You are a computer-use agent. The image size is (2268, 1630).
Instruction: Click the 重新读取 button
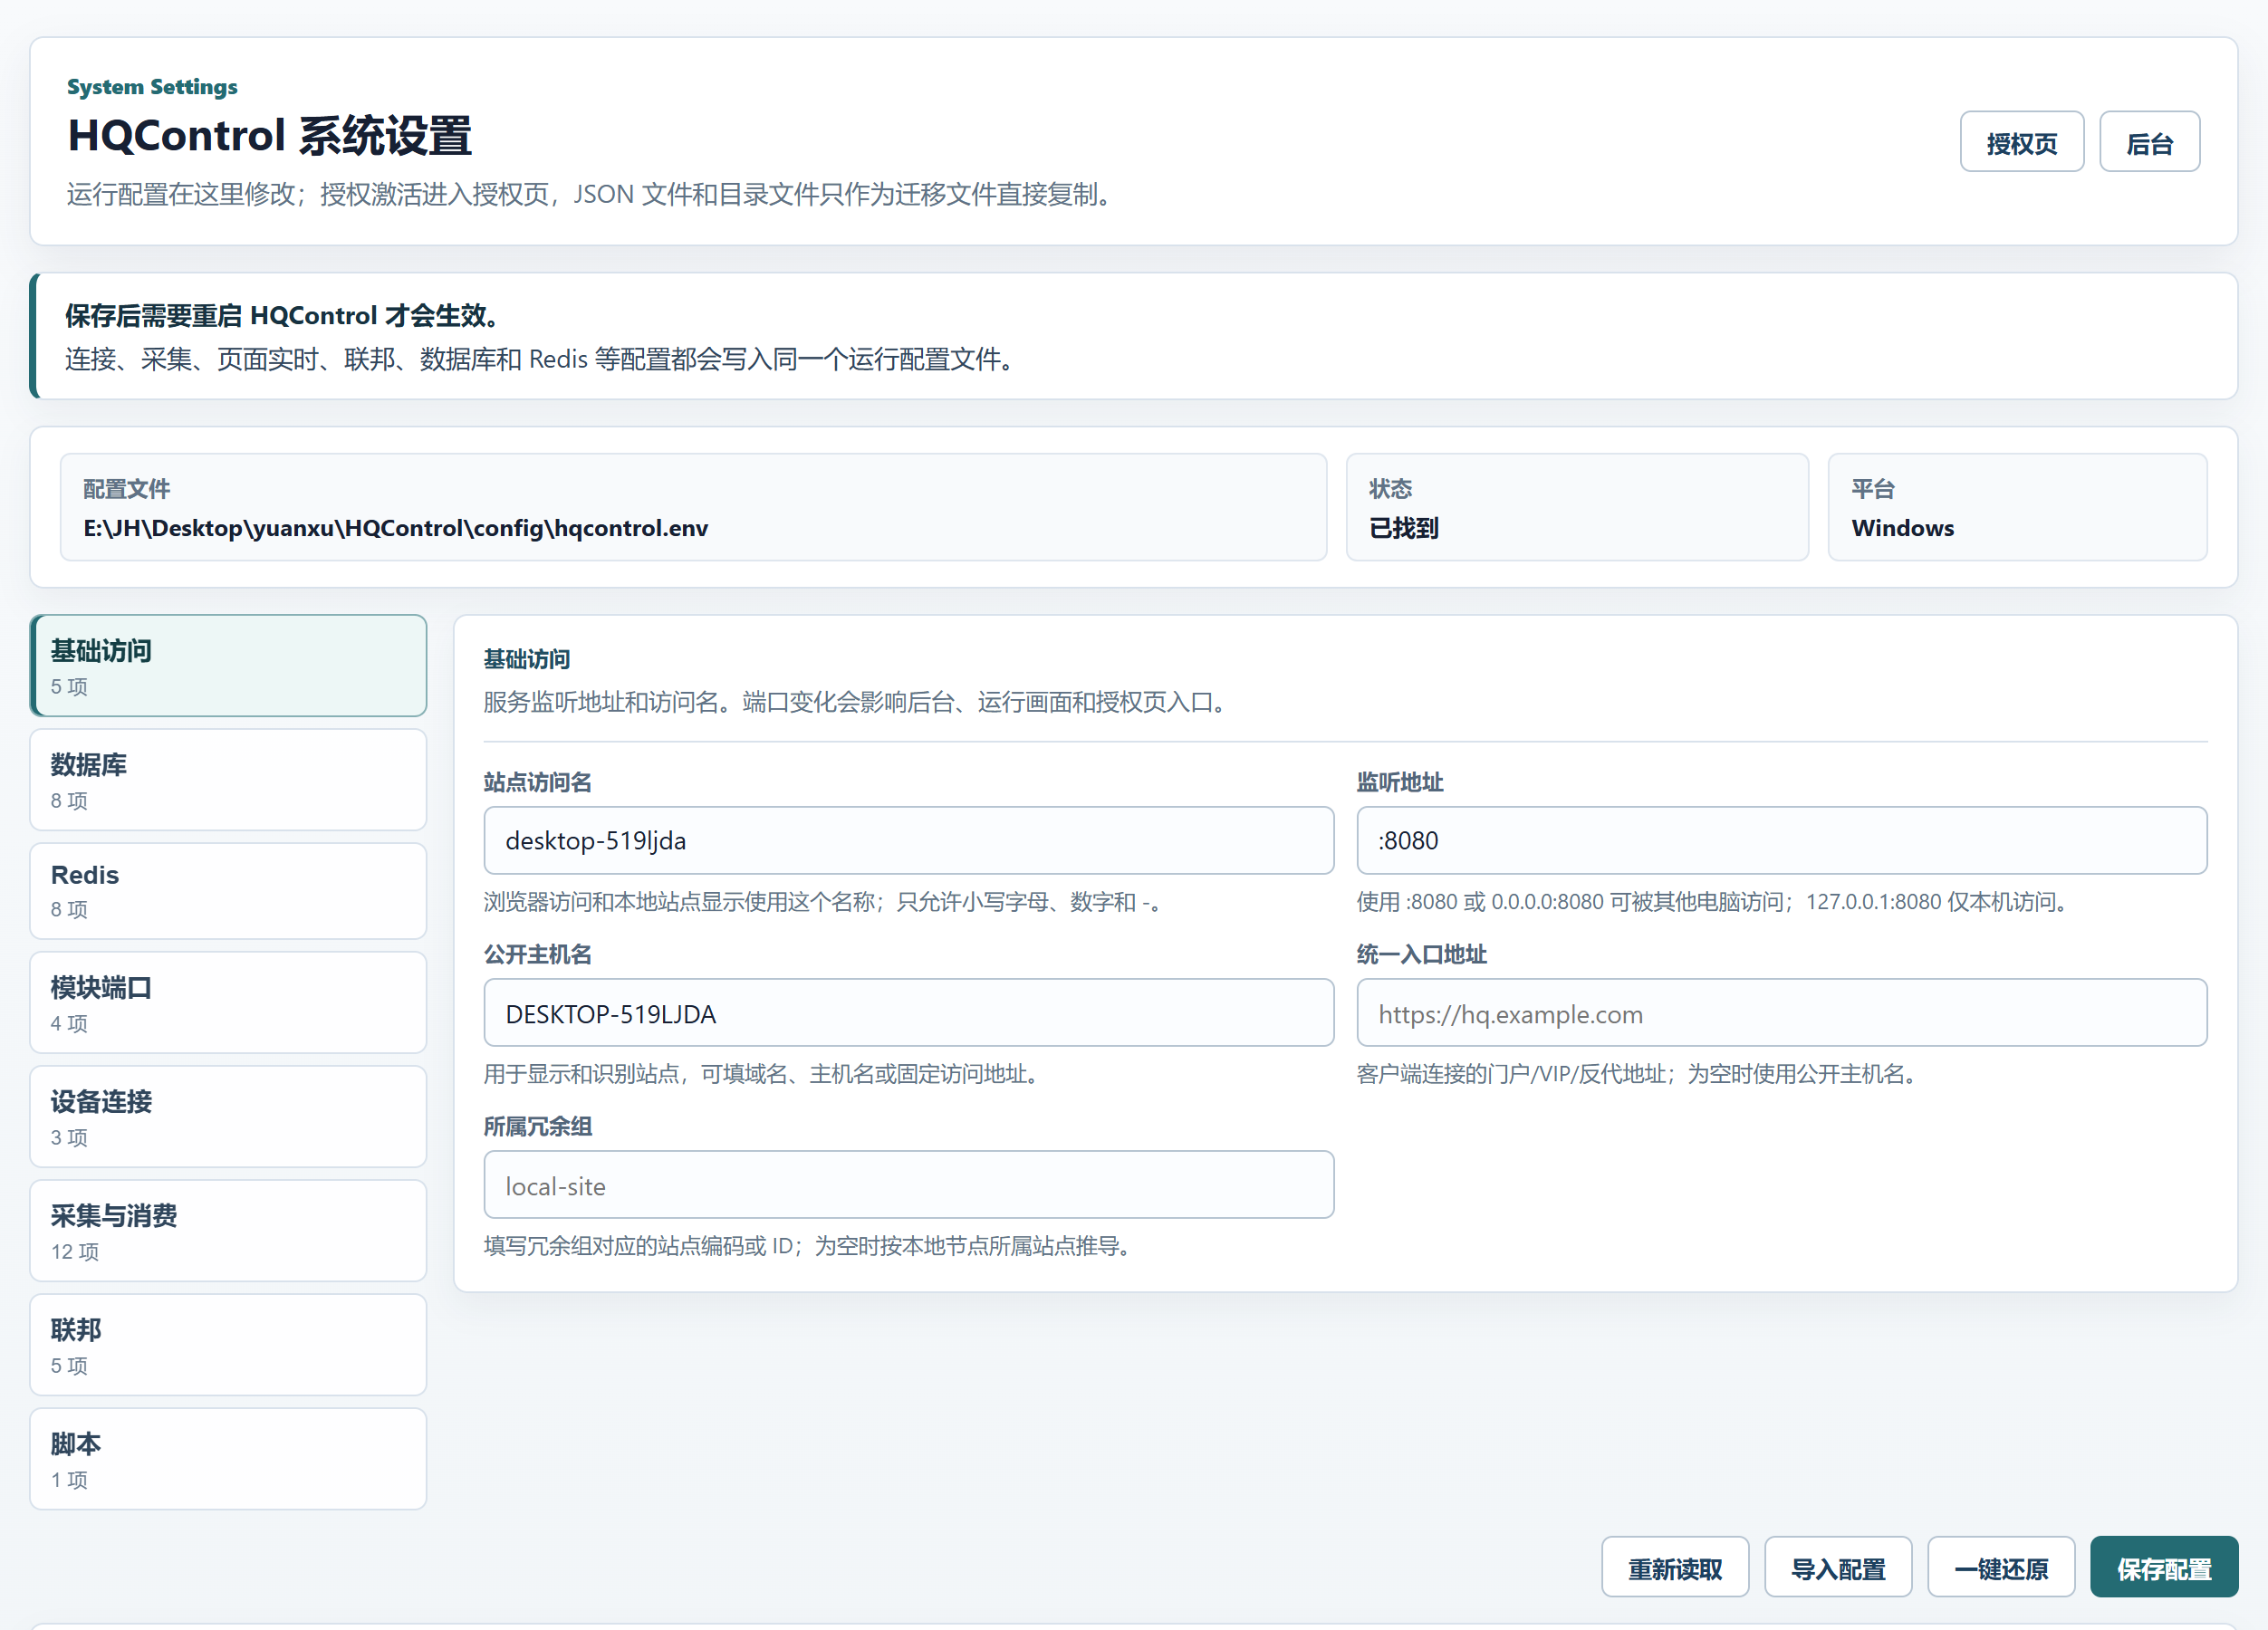pyautogui.click(x=1675, y=1567)
